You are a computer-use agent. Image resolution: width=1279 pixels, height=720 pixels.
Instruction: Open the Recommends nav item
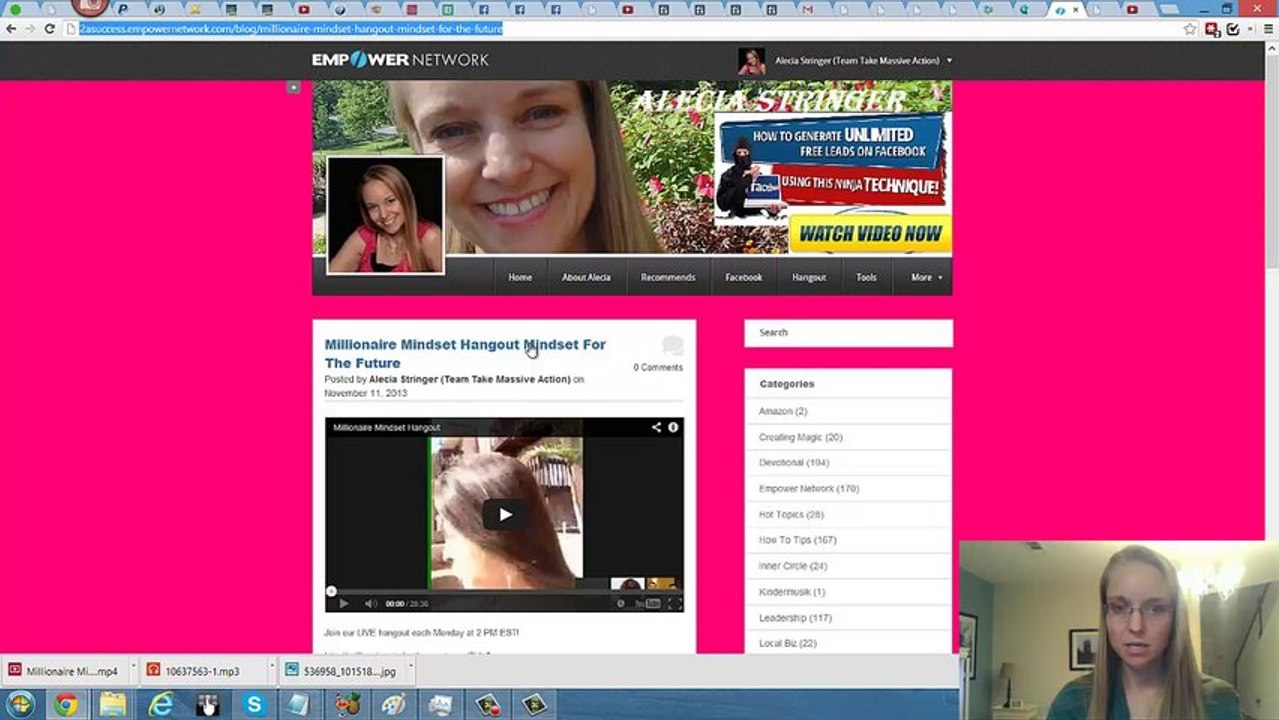pos(668,277)
